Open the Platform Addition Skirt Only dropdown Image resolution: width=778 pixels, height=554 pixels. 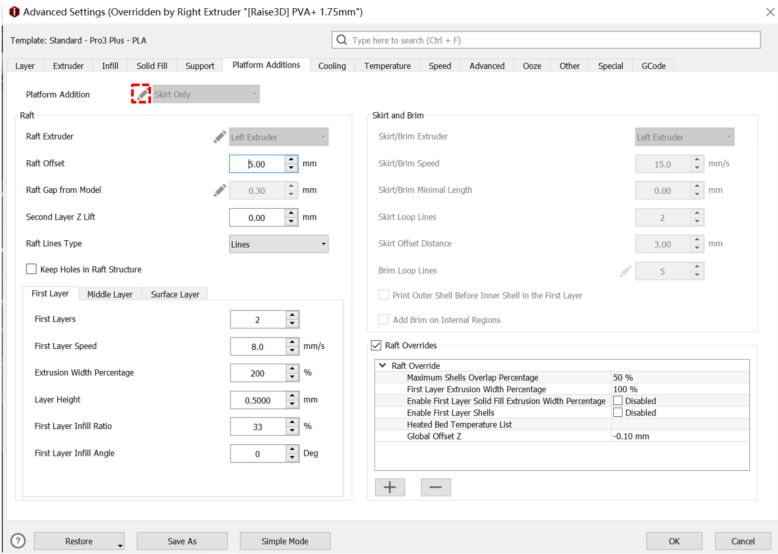pos(205,94)
